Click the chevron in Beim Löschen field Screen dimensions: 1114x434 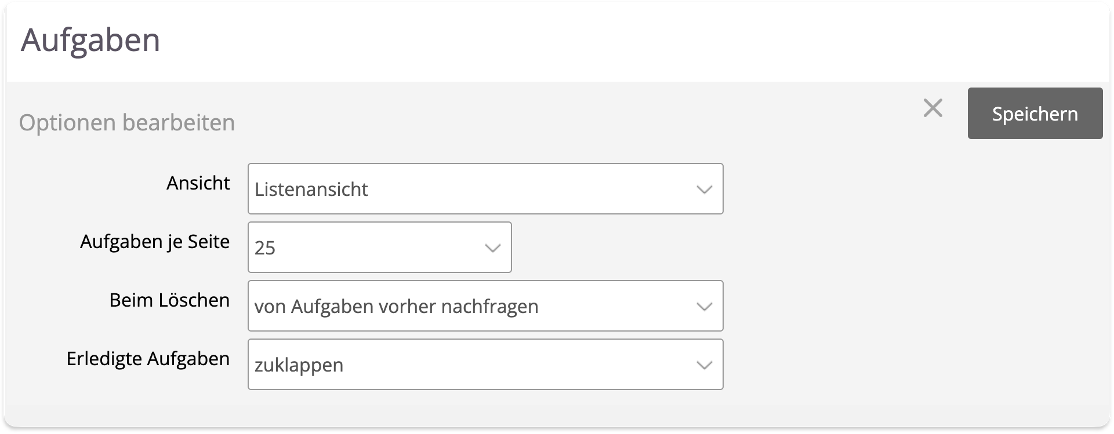[x=704, y=306]
